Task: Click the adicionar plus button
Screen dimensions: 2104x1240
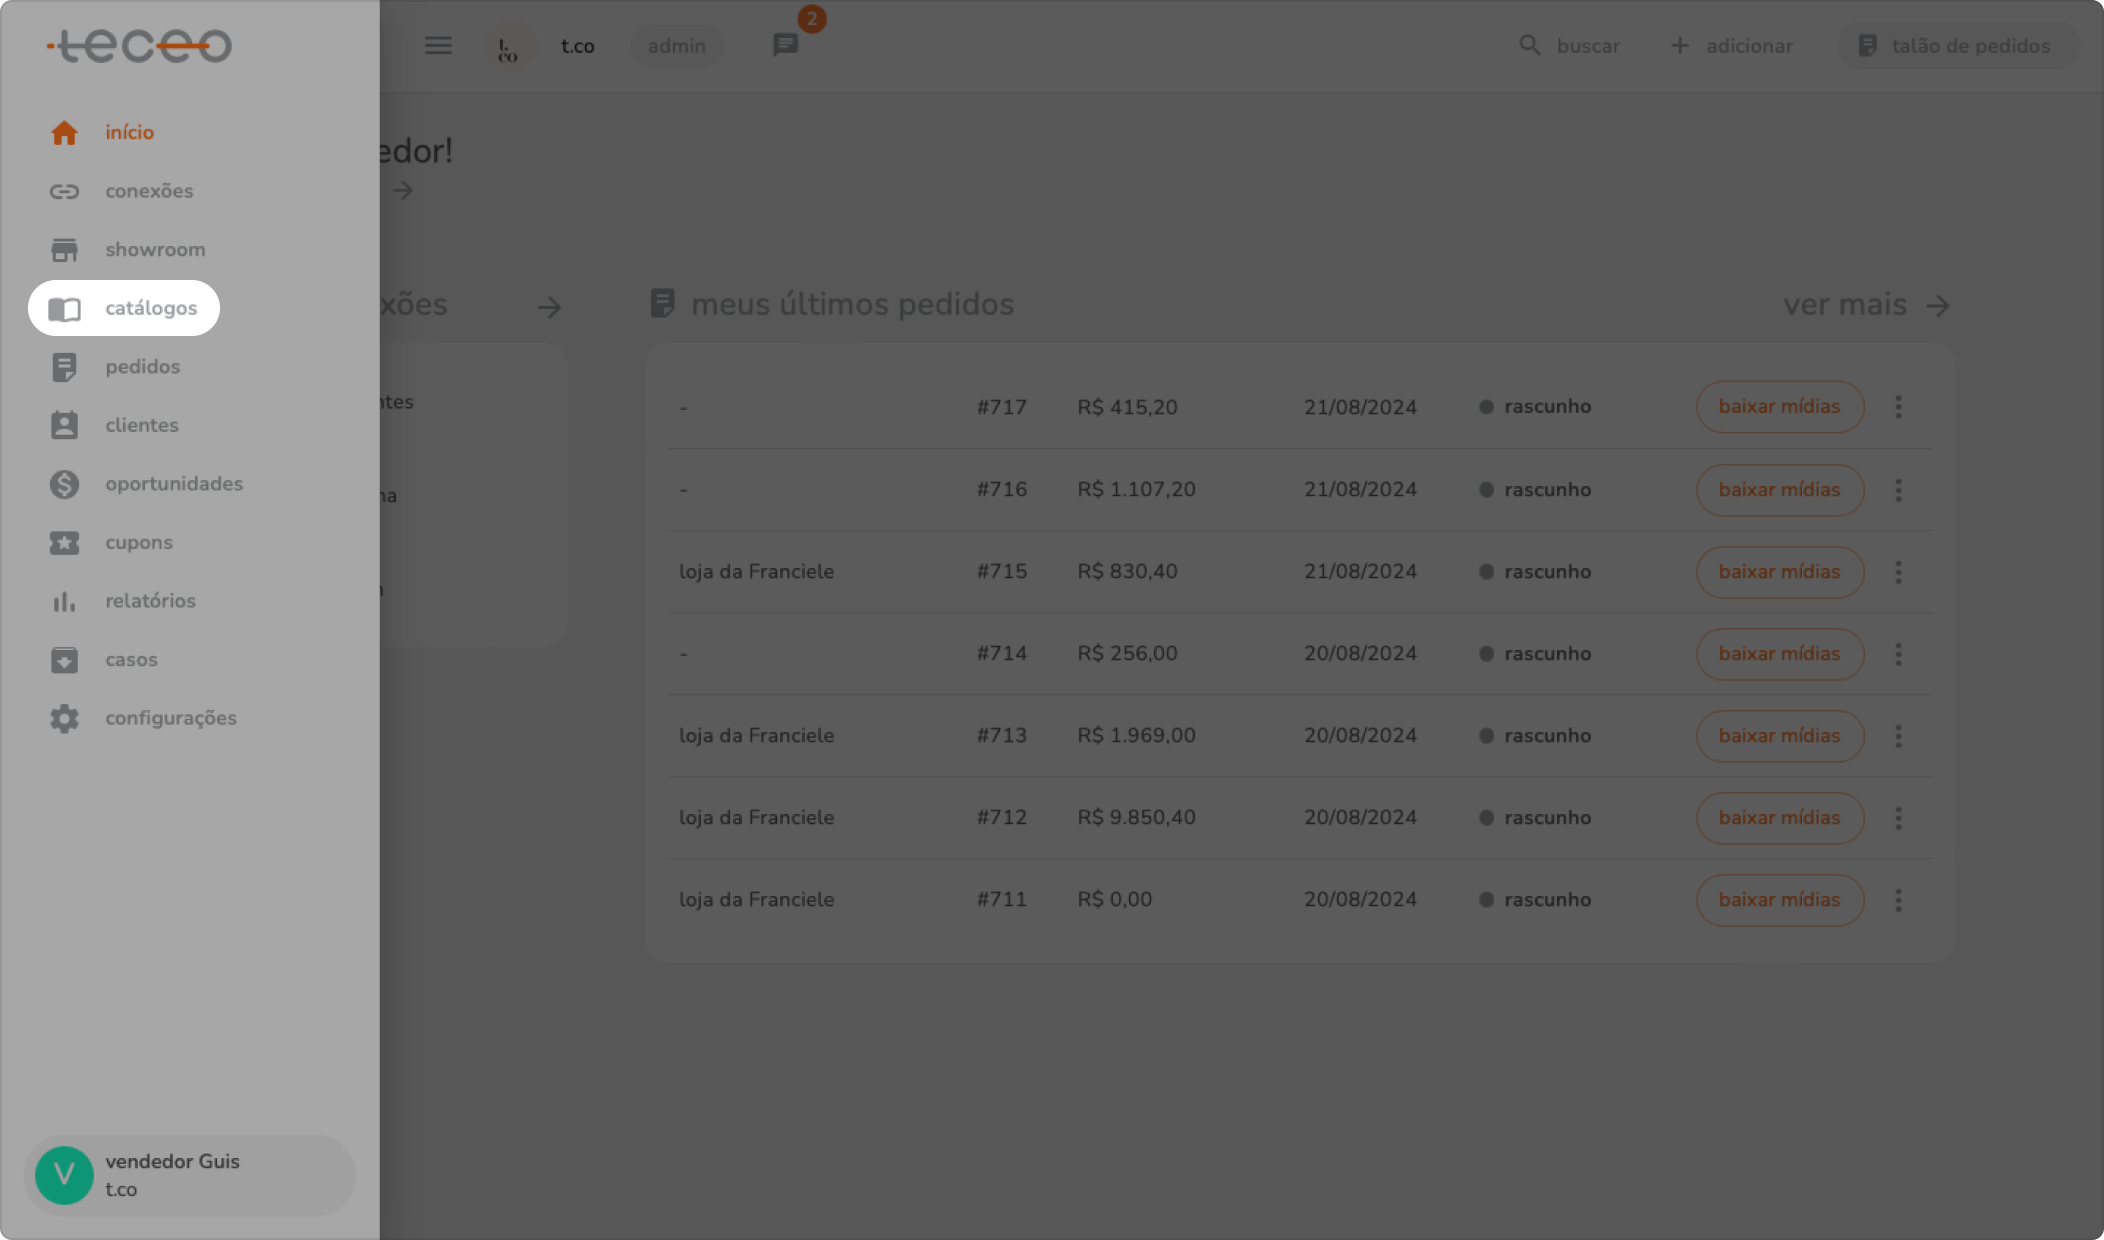Action: pyautogui.click(x=1732, y=46)
